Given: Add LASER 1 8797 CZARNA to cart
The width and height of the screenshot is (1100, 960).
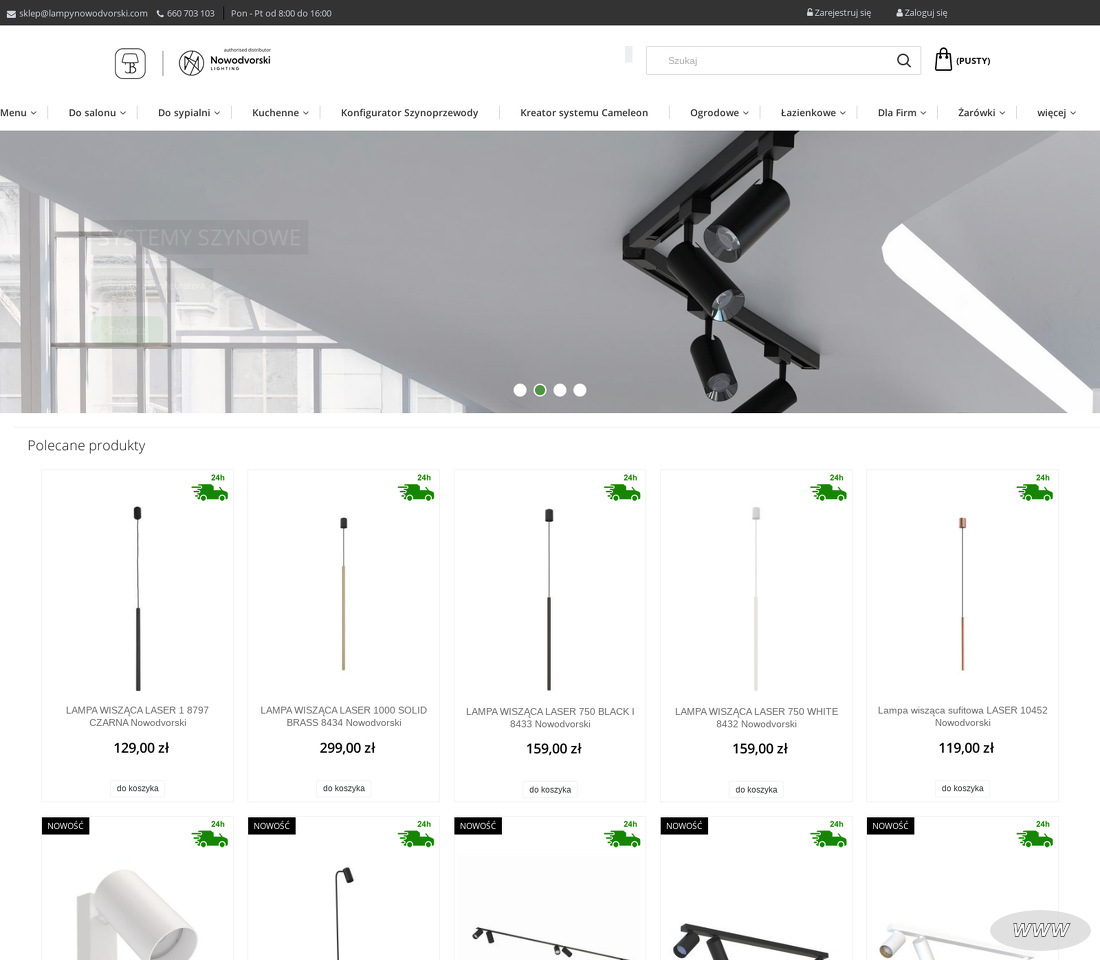Looking at the screenshot, I should (138, 788).
